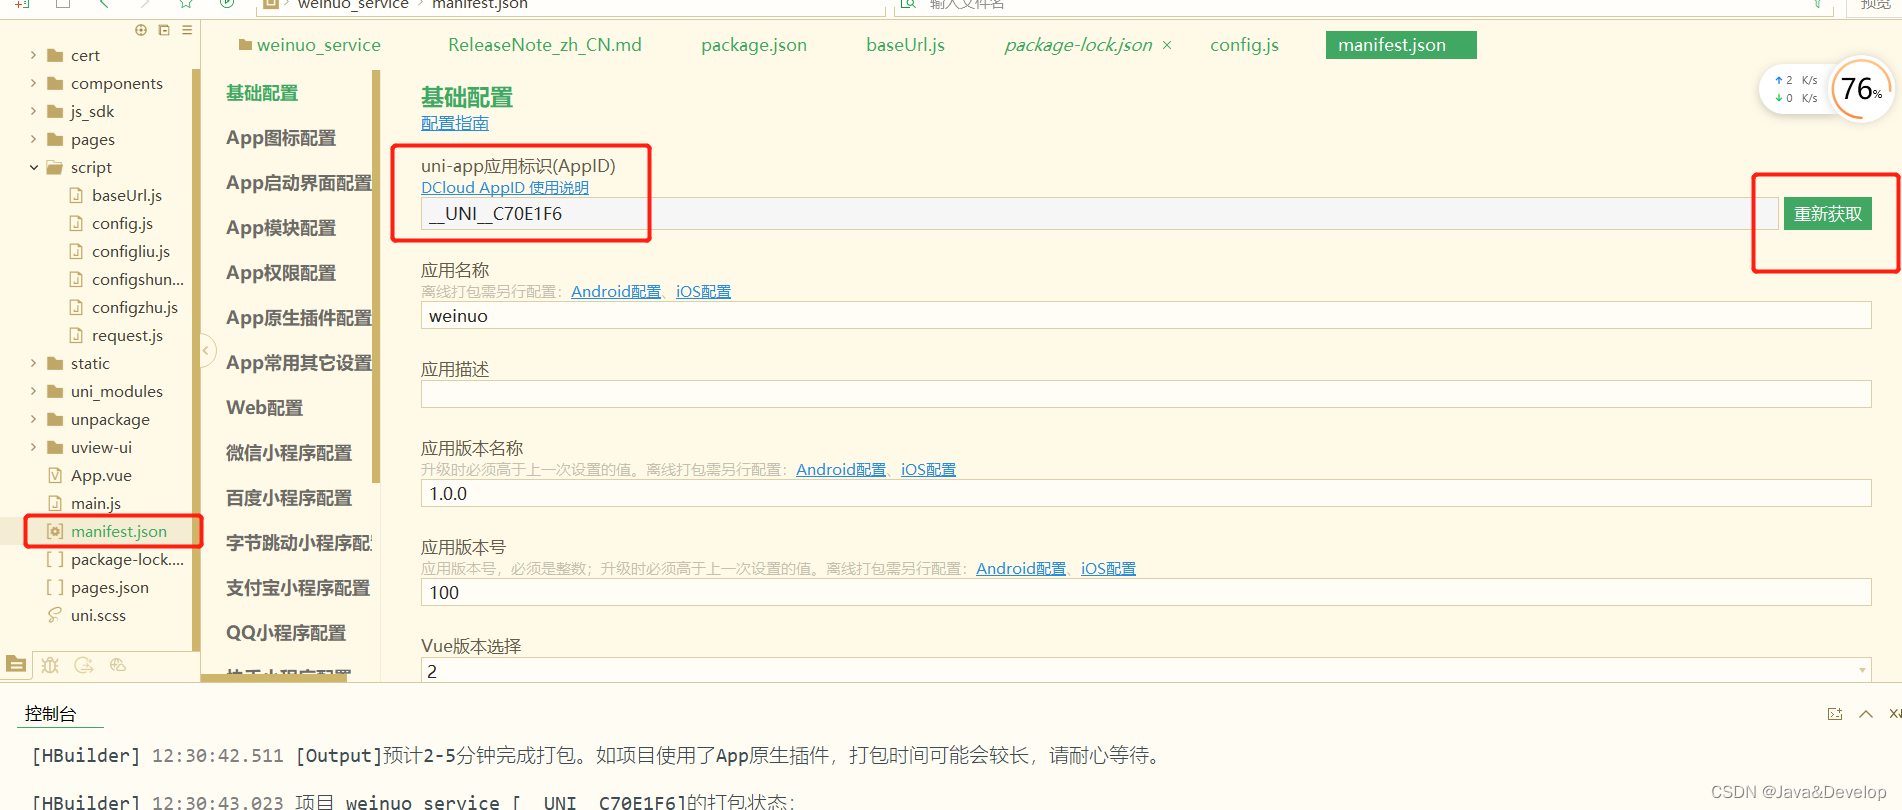The height and width of the screenshot is (810, 1902).
Task: Click the weinuo_service folder tab icon
Action: point(245,45)
